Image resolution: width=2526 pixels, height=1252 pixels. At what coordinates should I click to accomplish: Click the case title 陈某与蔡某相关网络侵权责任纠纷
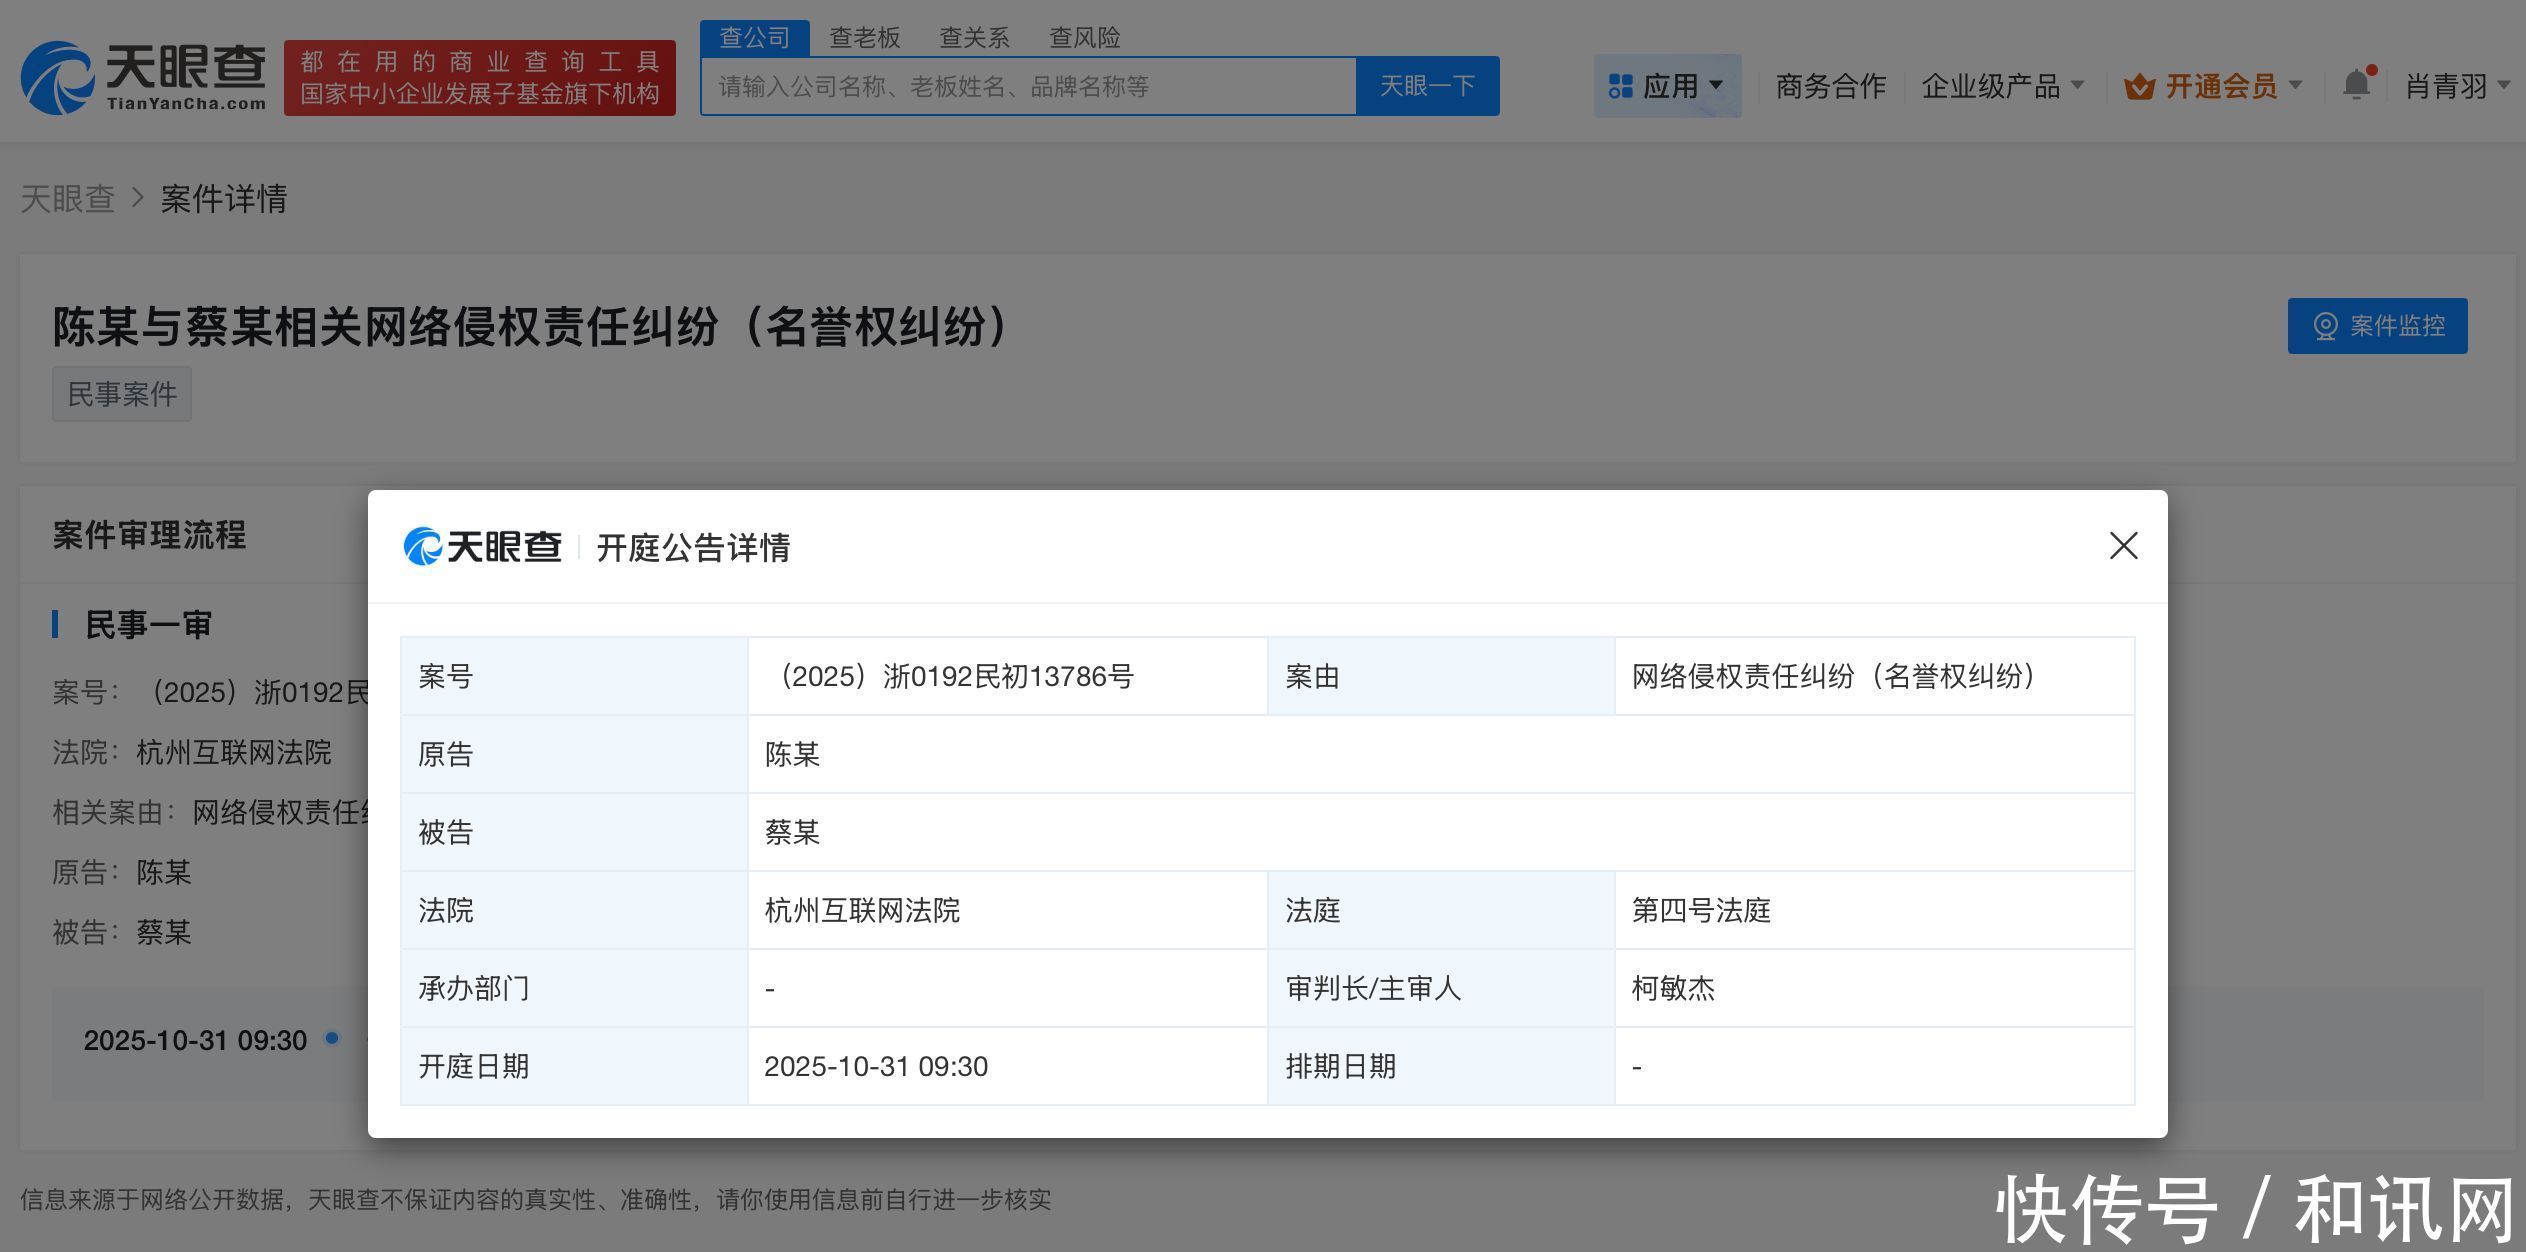point(531,326)
